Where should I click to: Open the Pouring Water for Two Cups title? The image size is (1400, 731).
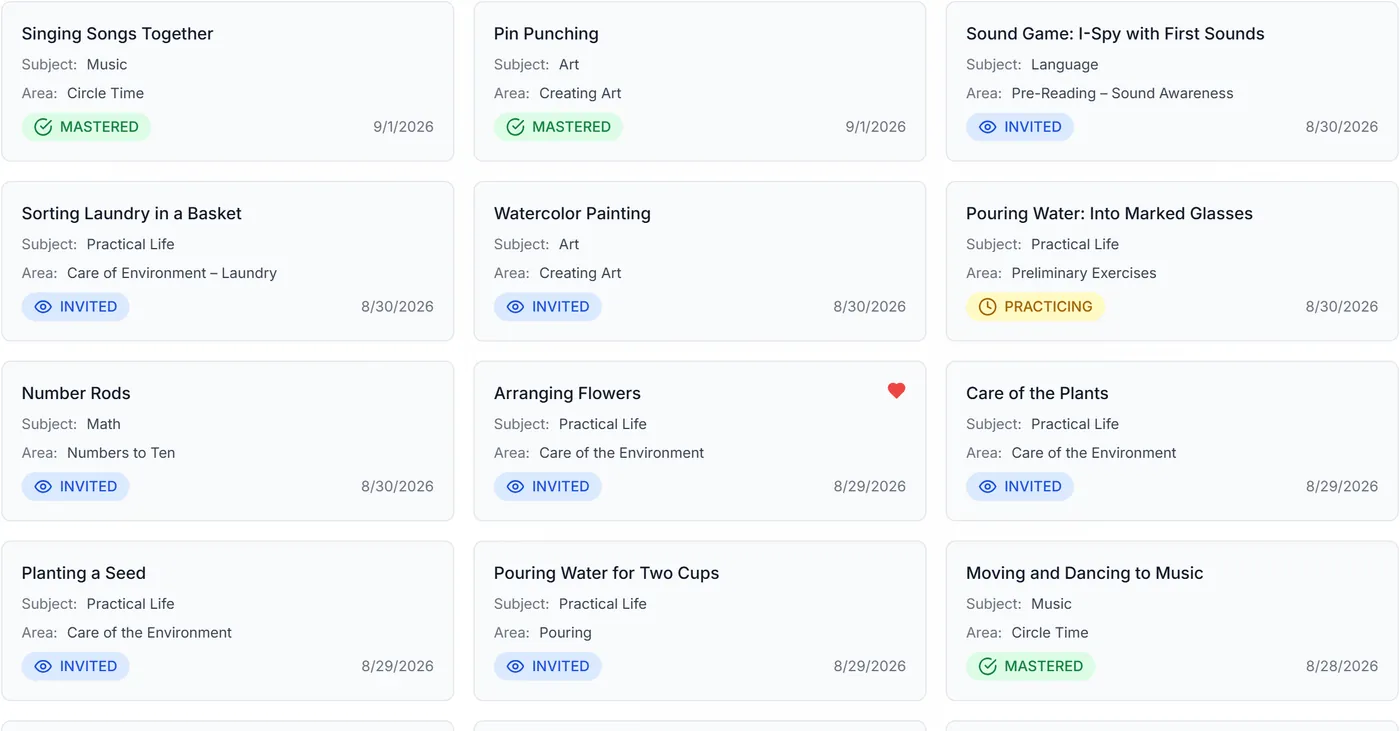[x=607, y=574]
